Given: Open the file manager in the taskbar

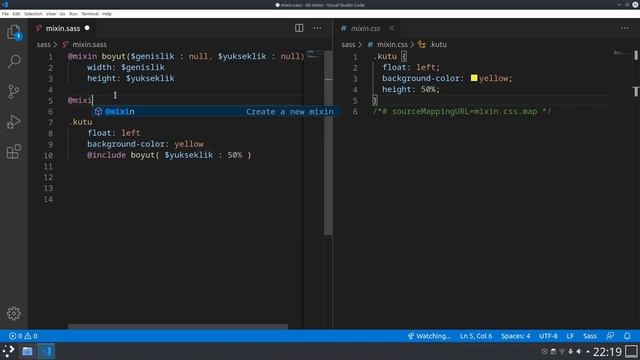Looking at the screenshot, I should [x=27, y=351].
